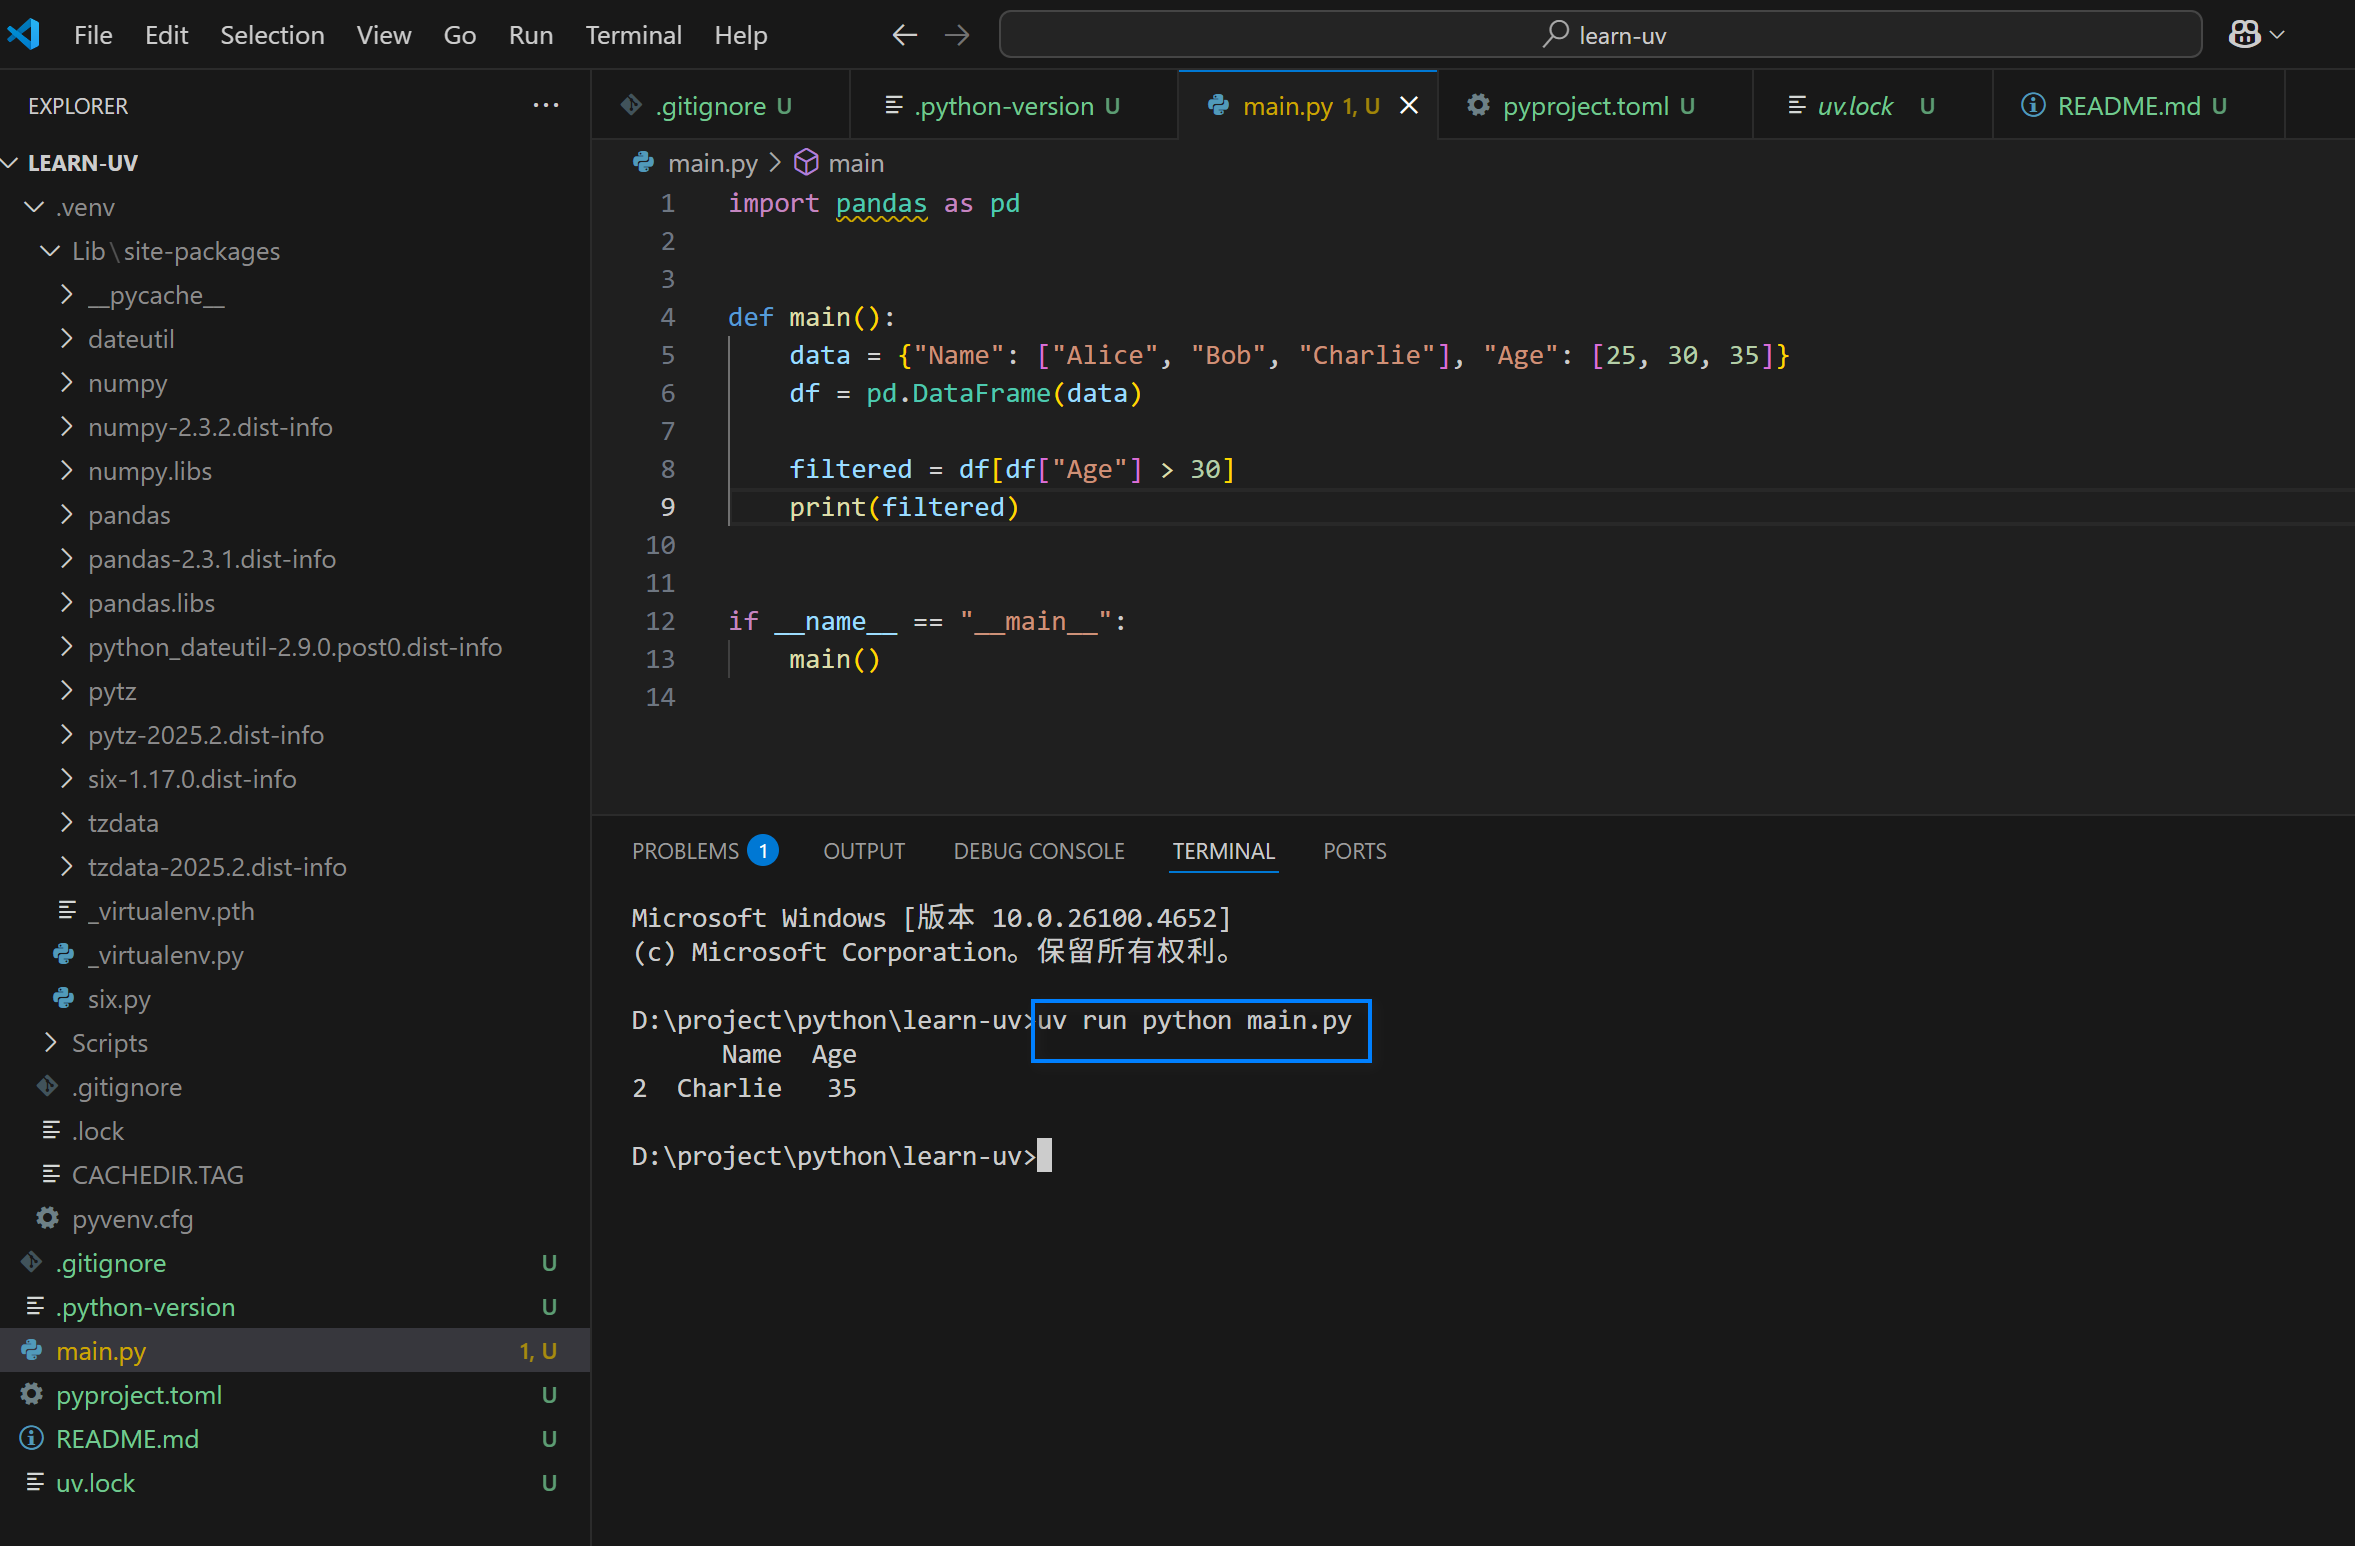Open six.py in the explorer
The width and height of the screenshot is (2355, 1546).
[295, 999]
